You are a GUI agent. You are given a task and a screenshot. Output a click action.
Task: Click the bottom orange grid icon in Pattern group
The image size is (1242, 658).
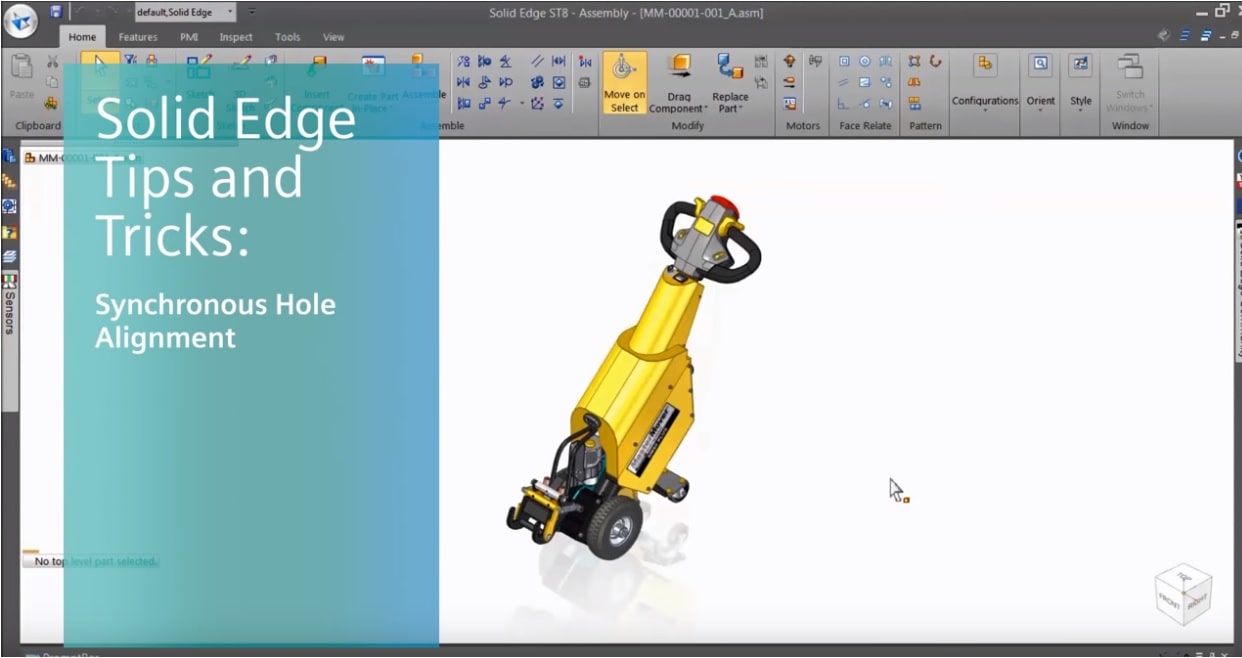(x=914, y=103)
